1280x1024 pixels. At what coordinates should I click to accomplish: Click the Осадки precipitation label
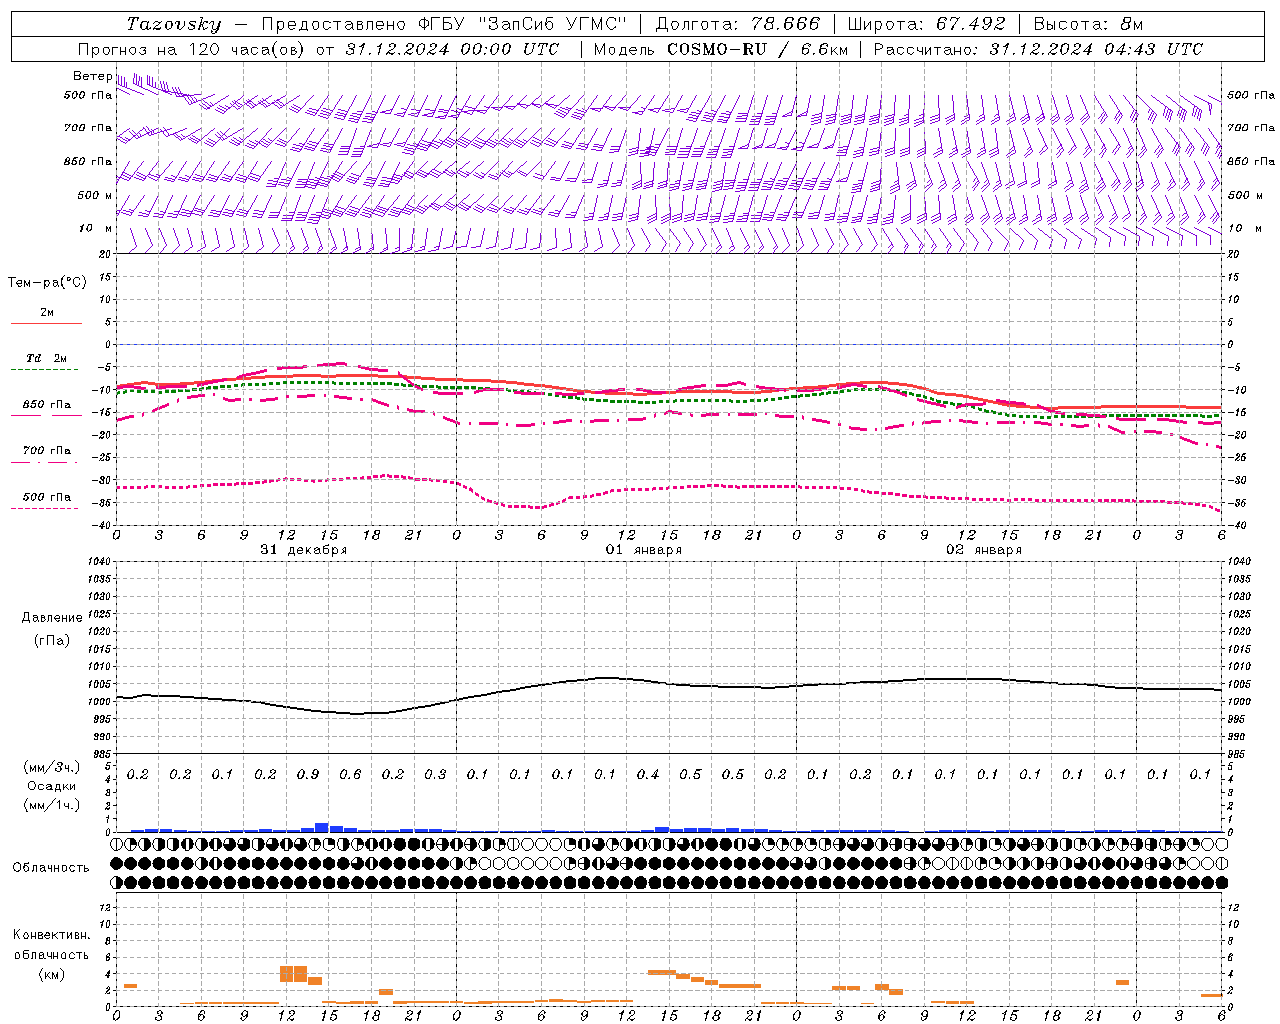pos(52,786)
